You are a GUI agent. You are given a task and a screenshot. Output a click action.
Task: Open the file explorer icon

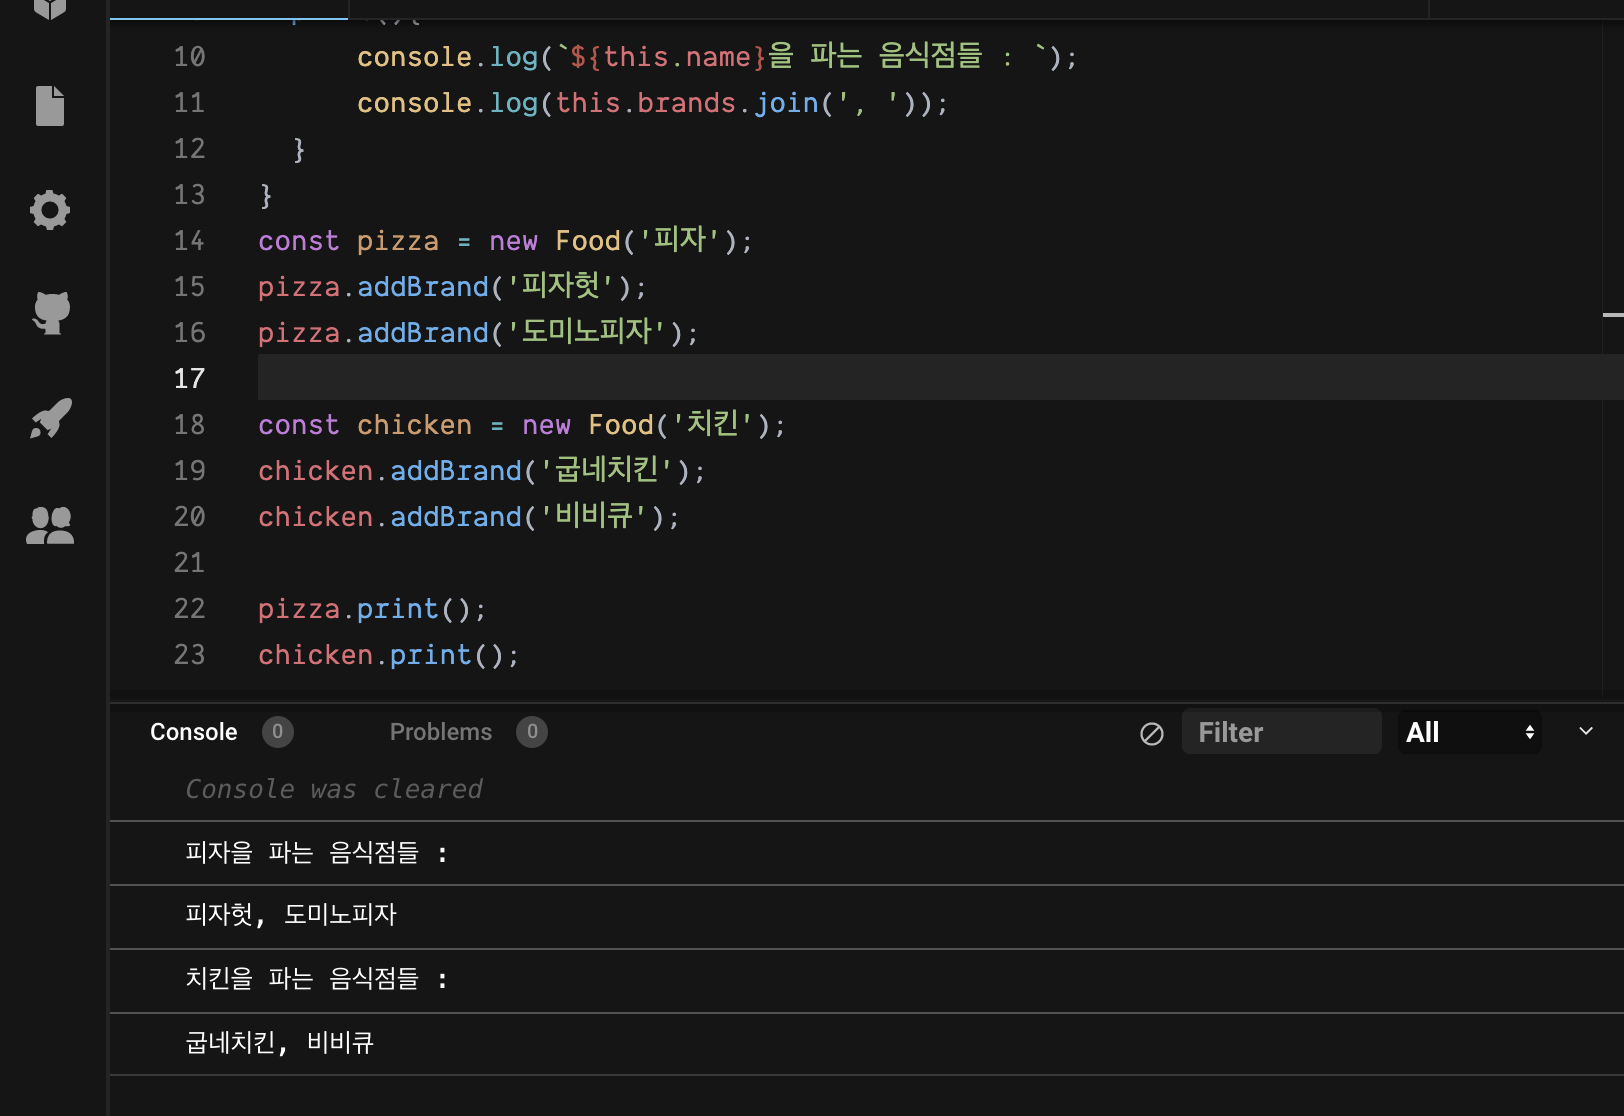(50, 105)
